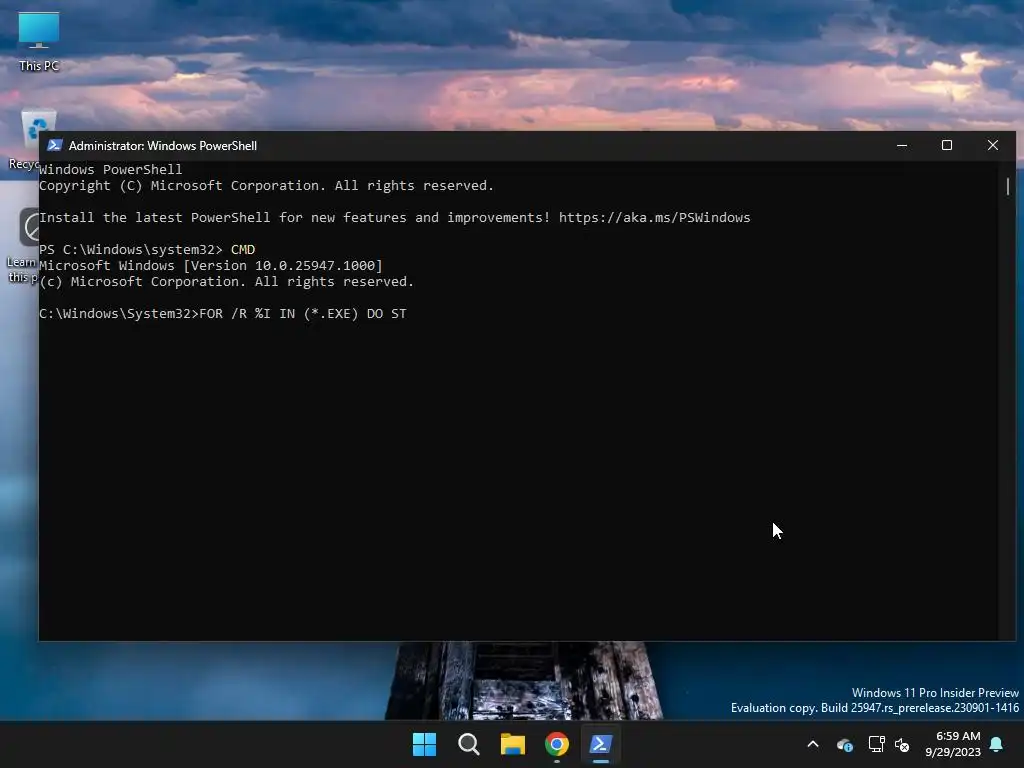Open the notification bell

coord(997,744)
